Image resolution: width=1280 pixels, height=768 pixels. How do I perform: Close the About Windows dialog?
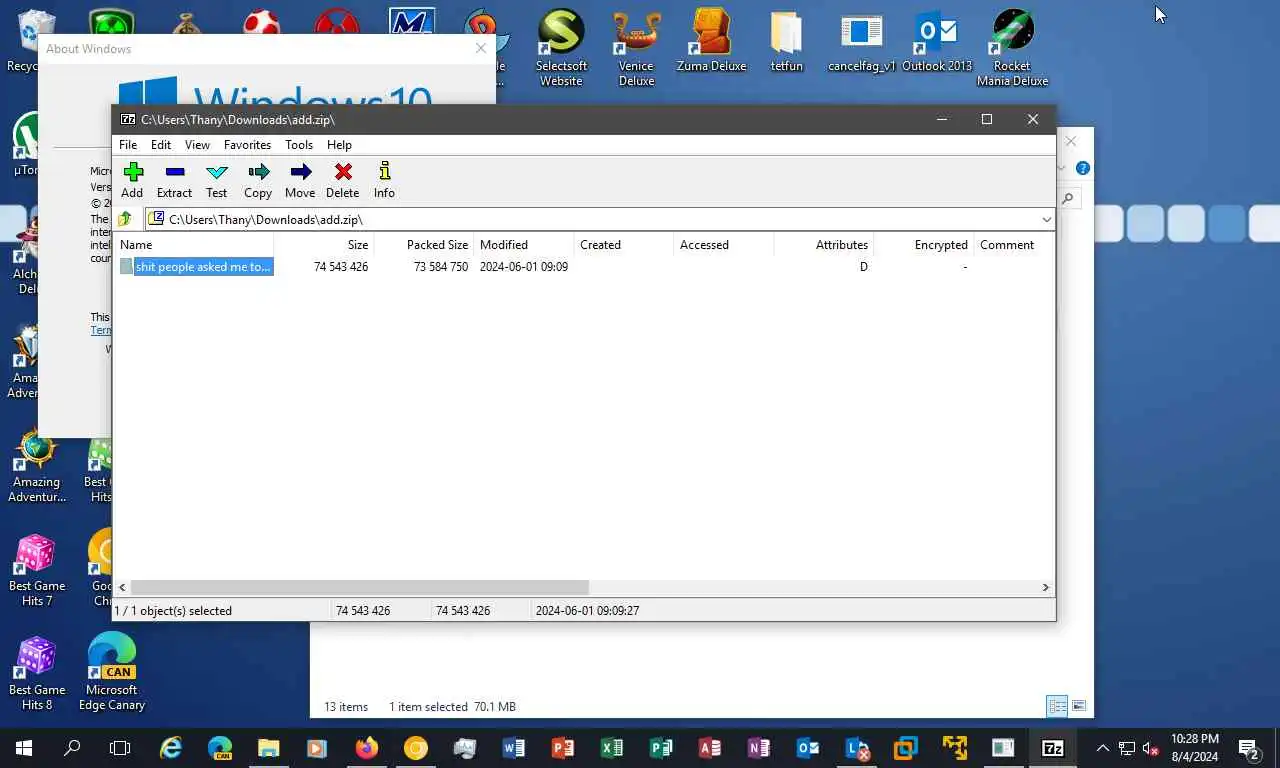tap(481, 48)
